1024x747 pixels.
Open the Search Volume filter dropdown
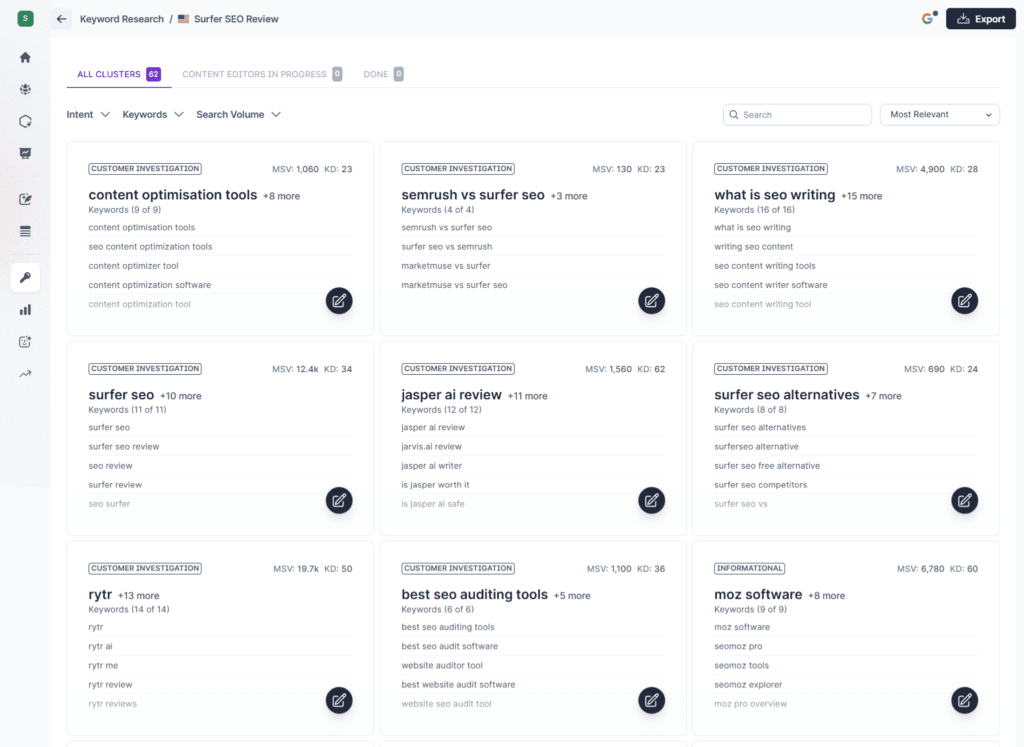coord(238,114)
